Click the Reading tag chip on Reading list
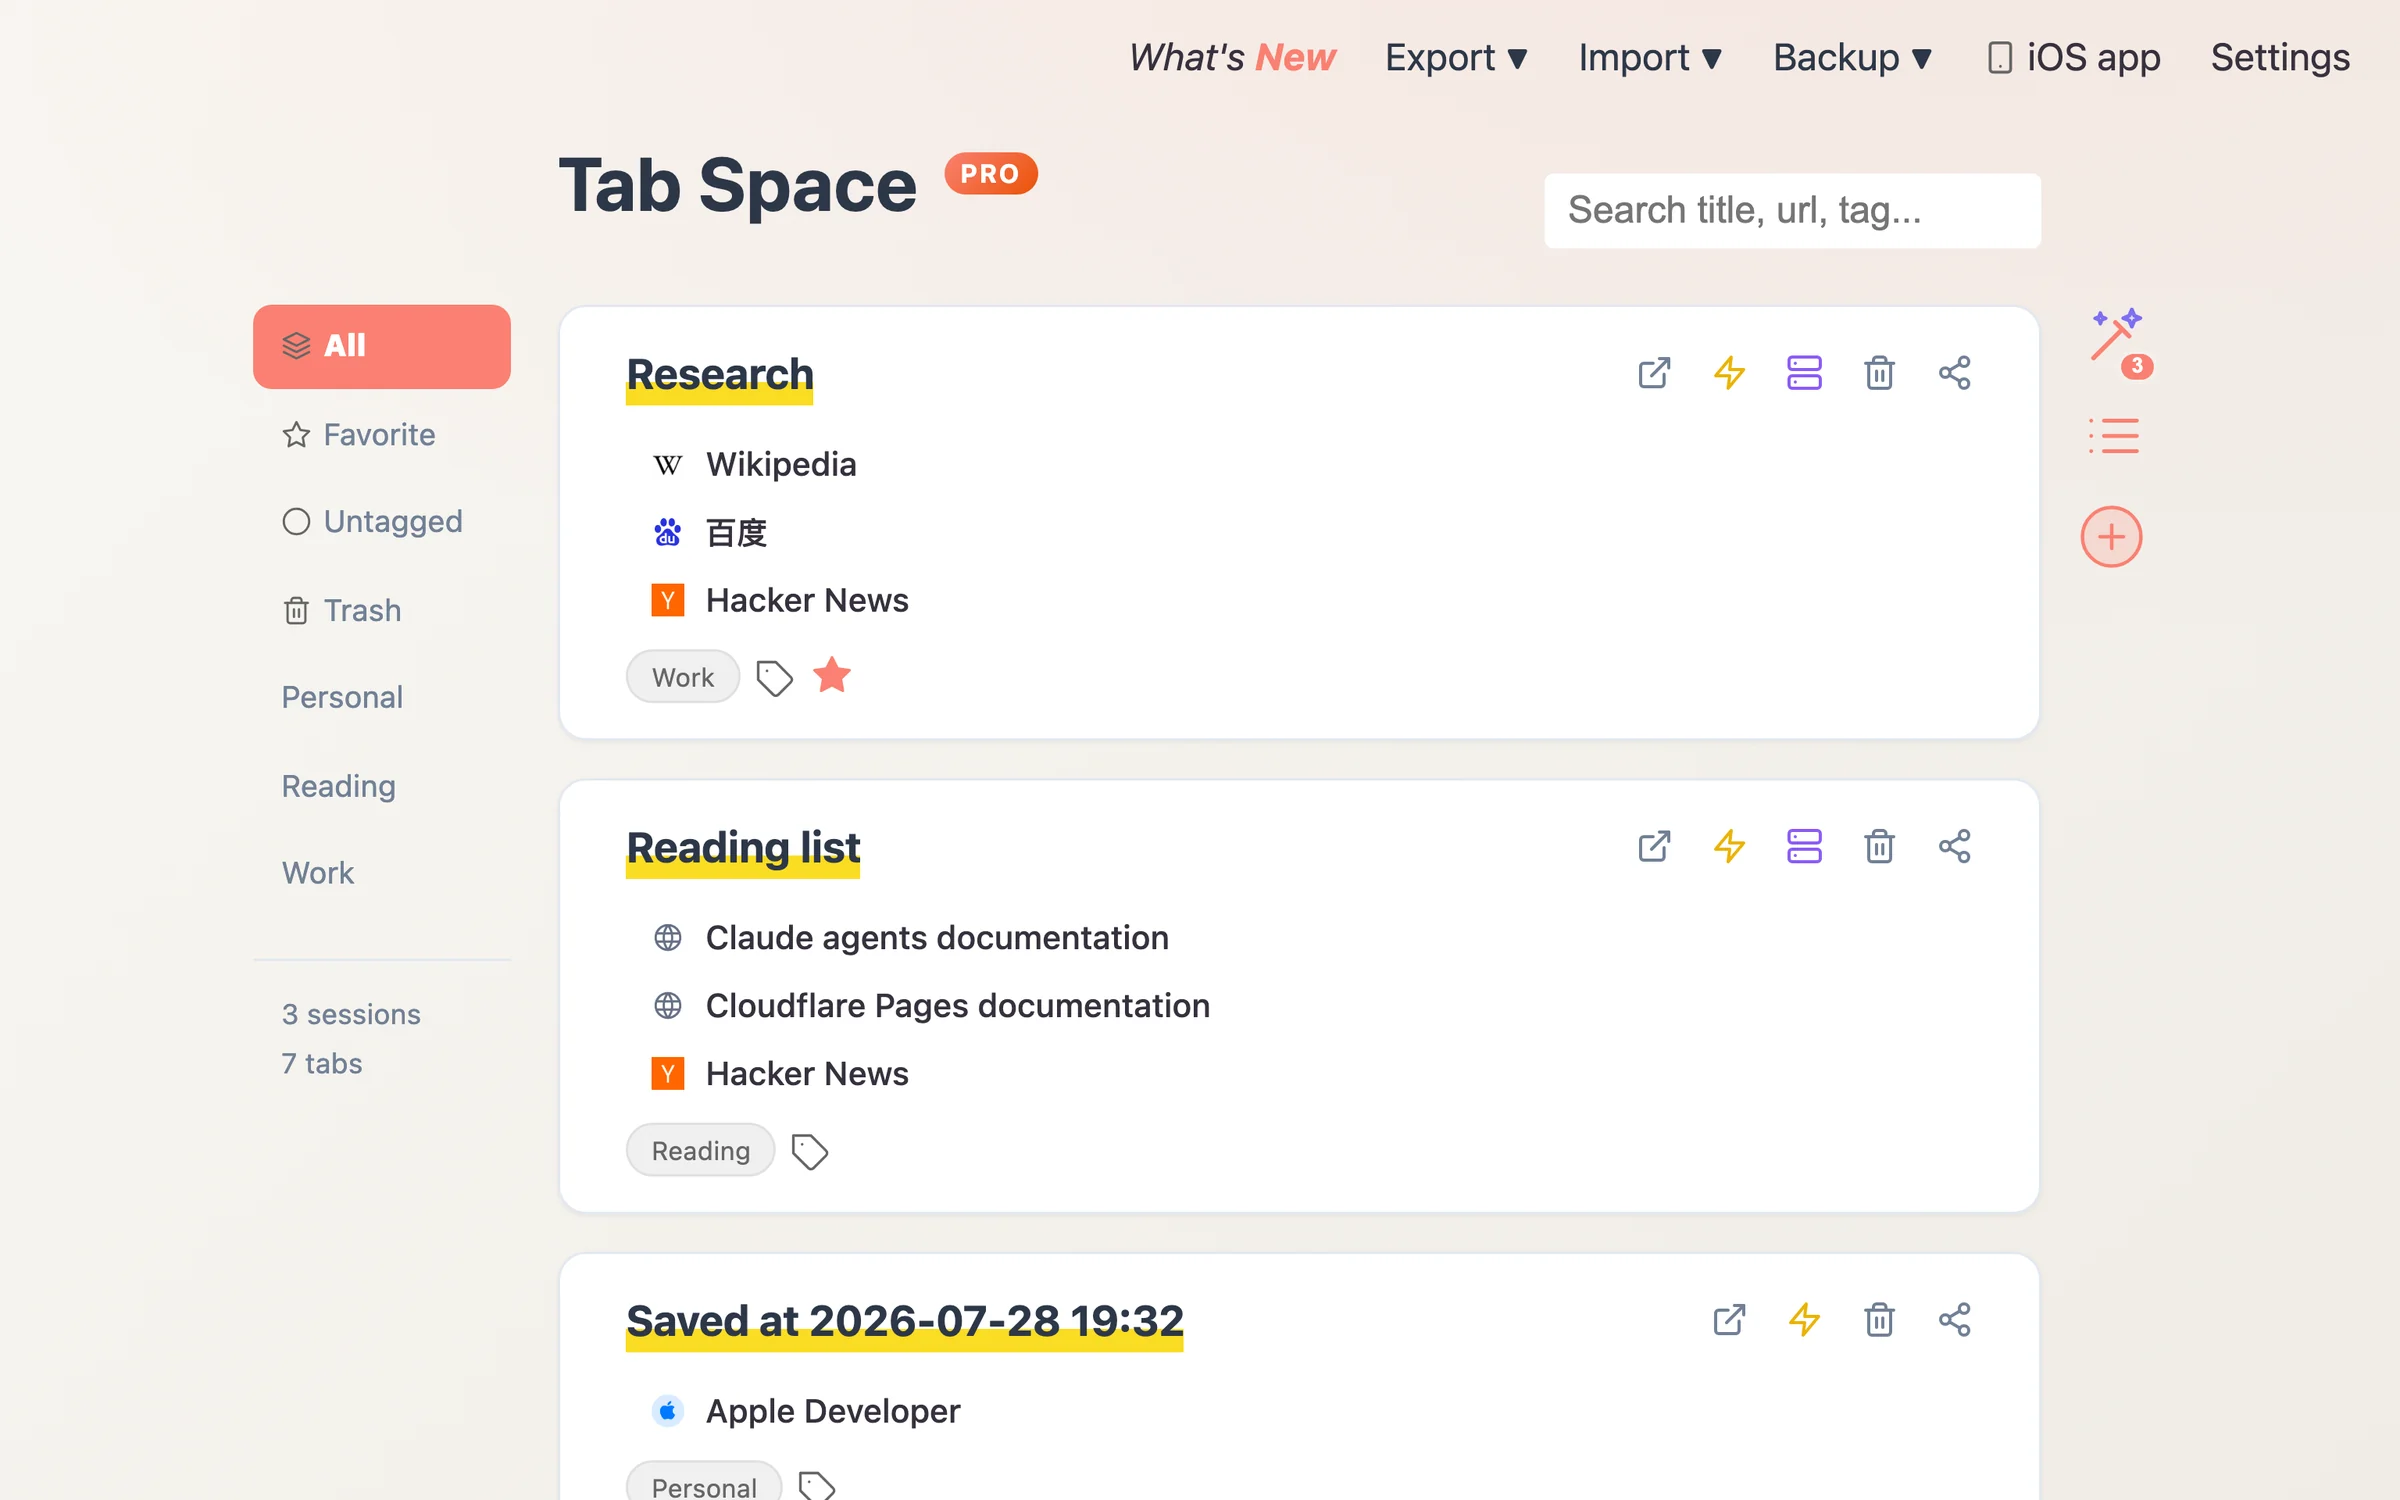Screen dimensions: 2400x1500 701,1150
